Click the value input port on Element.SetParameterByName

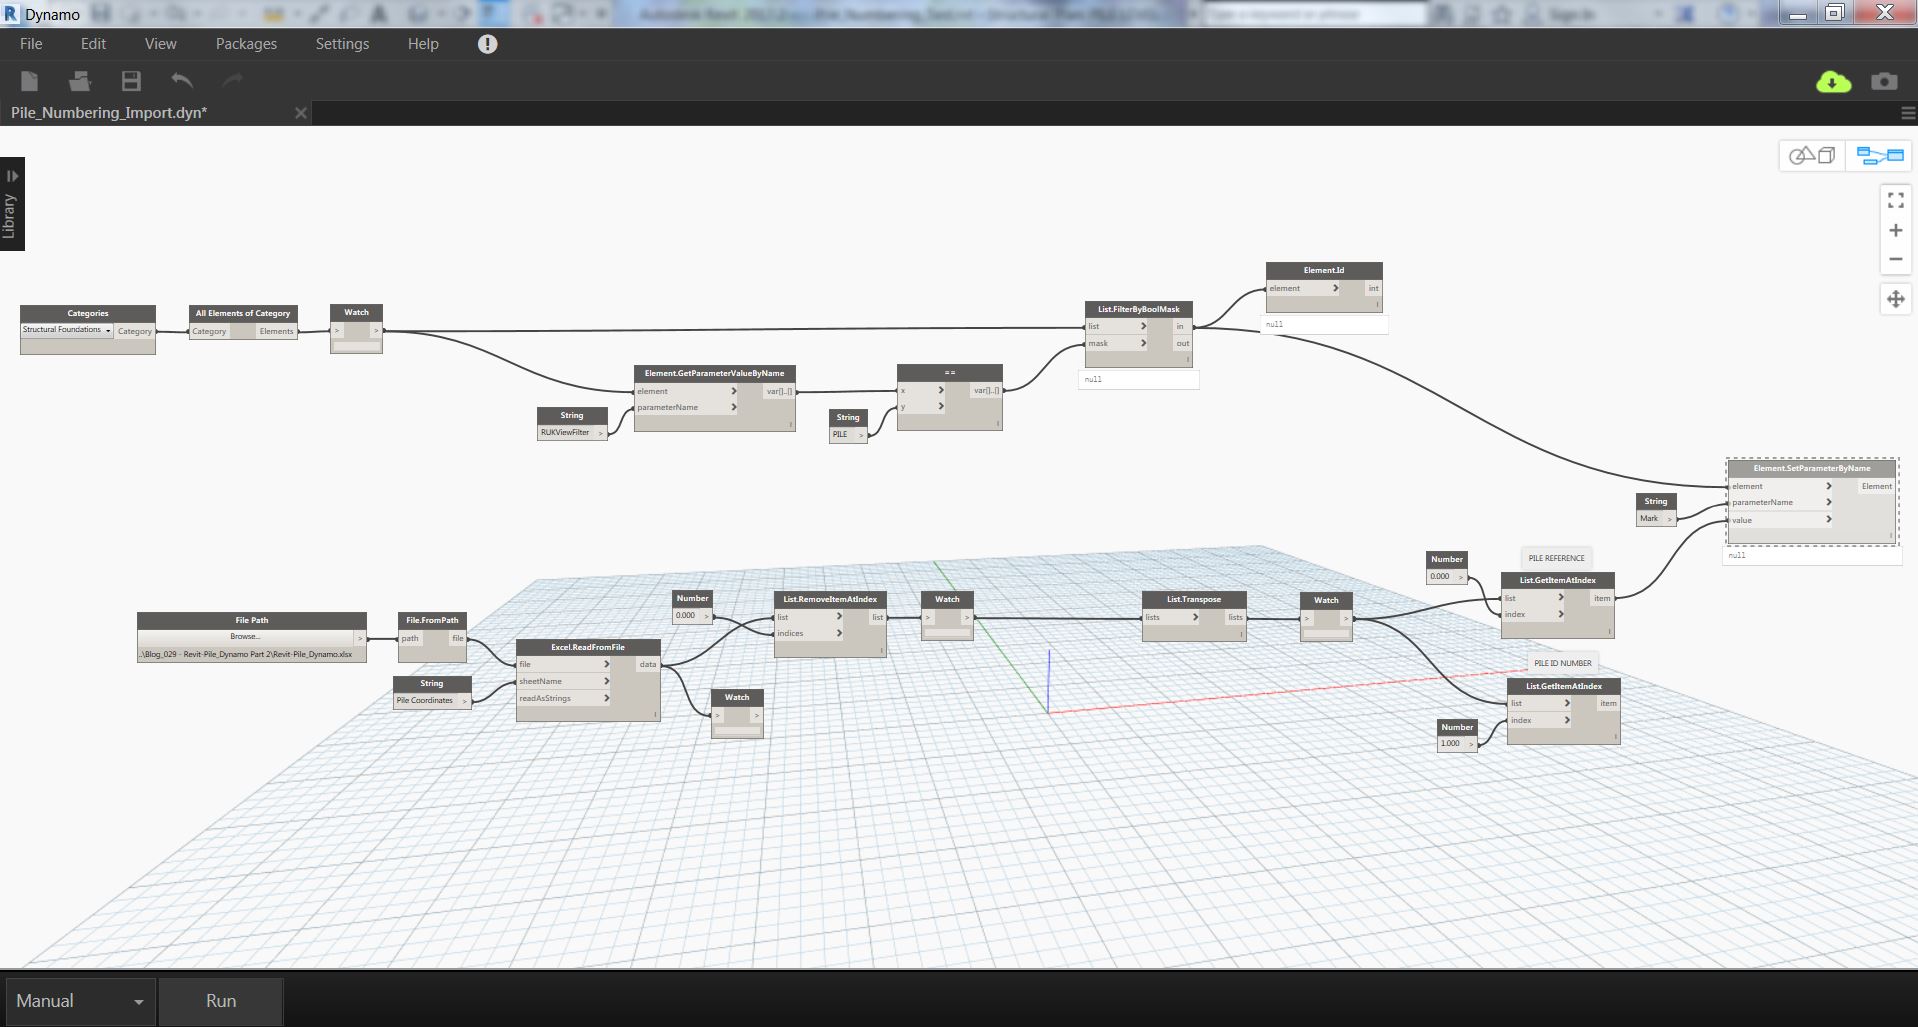tap(1781, 520)
